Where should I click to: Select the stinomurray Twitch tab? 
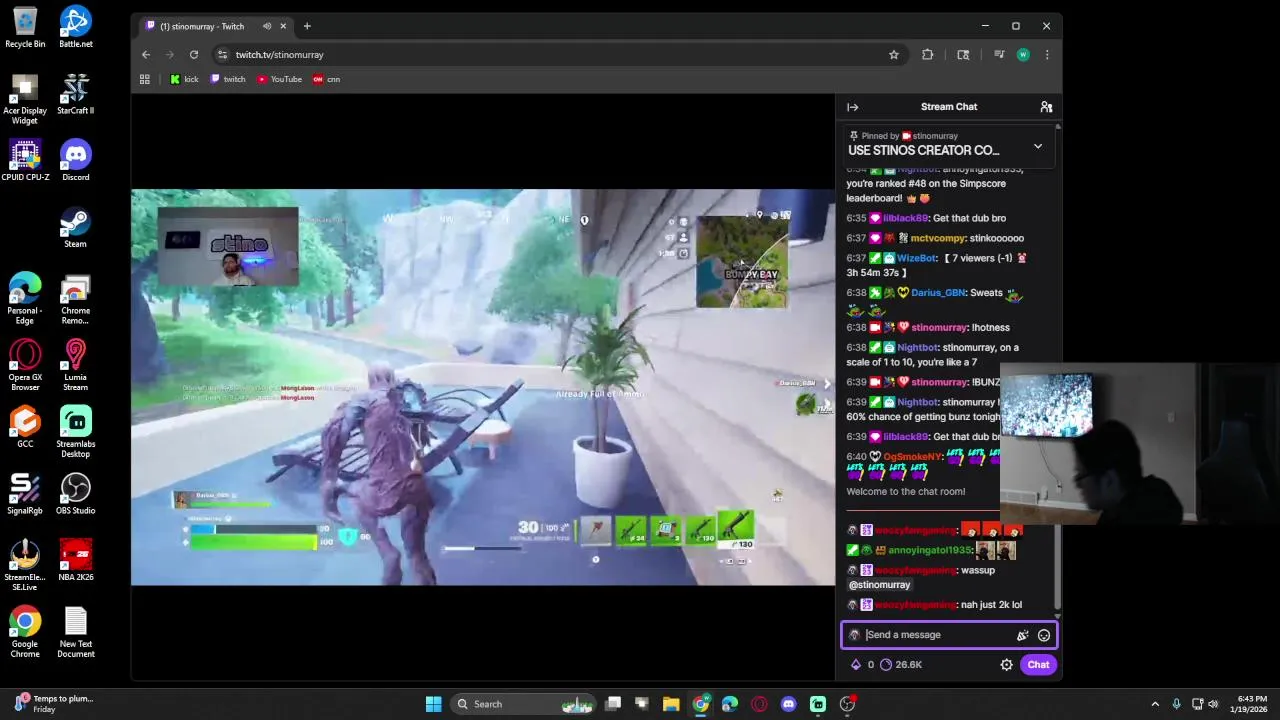coord(215,26)
